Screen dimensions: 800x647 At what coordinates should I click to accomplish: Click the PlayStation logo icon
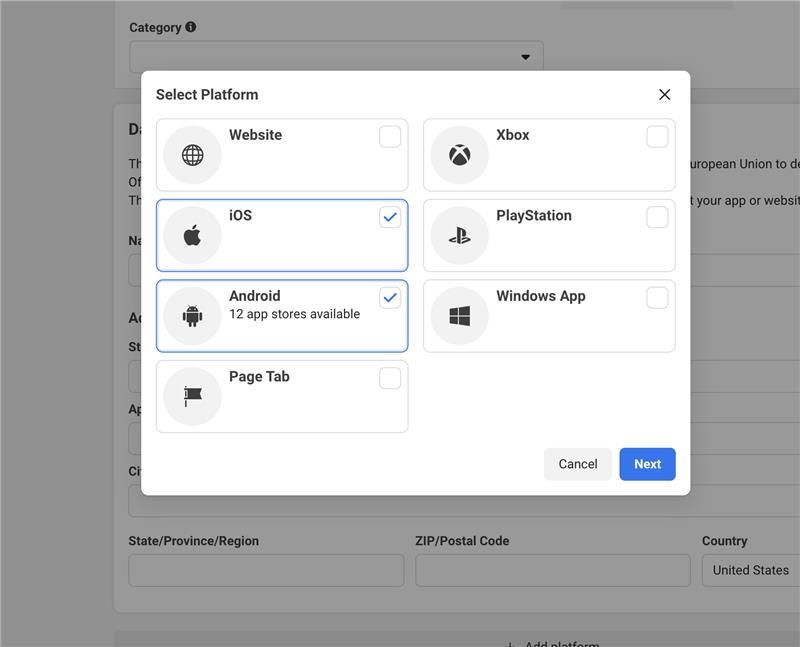[460, 235]
